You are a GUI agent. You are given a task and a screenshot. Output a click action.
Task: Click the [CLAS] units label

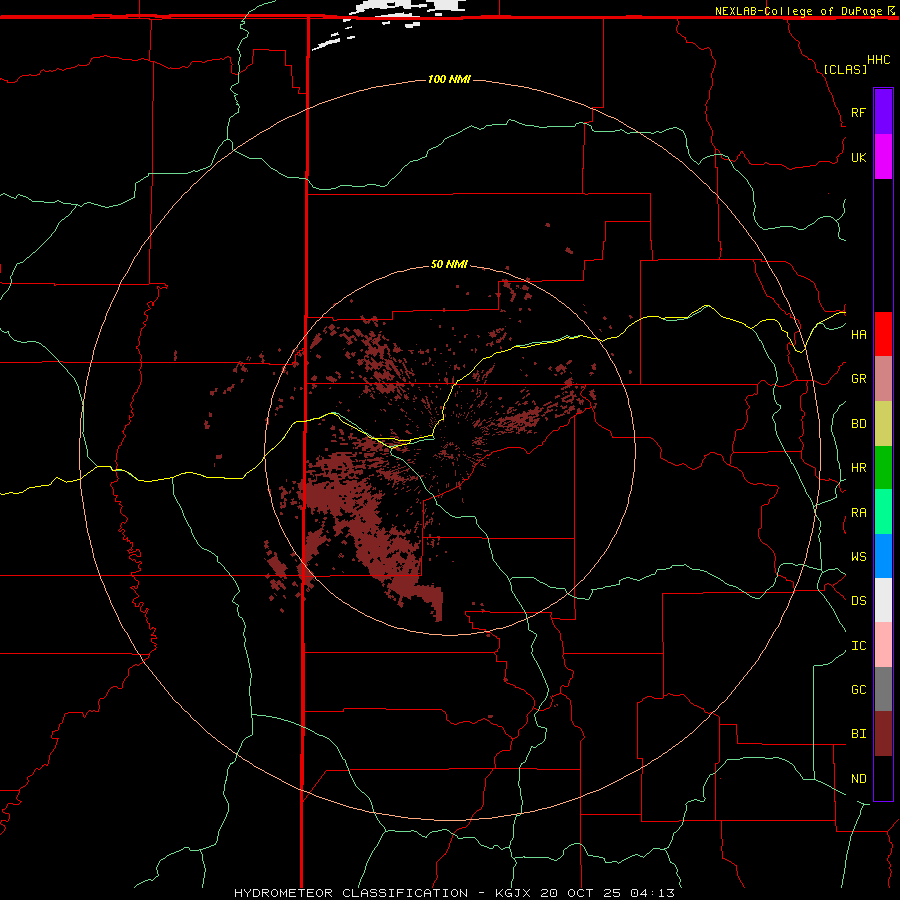845,69
